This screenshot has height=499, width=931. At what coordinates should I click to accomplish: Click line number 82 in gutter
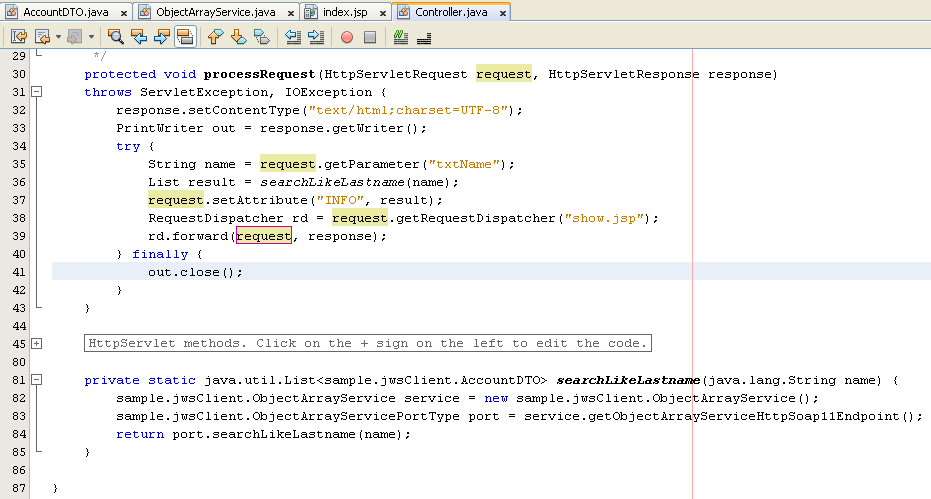(x=19, y=398)
